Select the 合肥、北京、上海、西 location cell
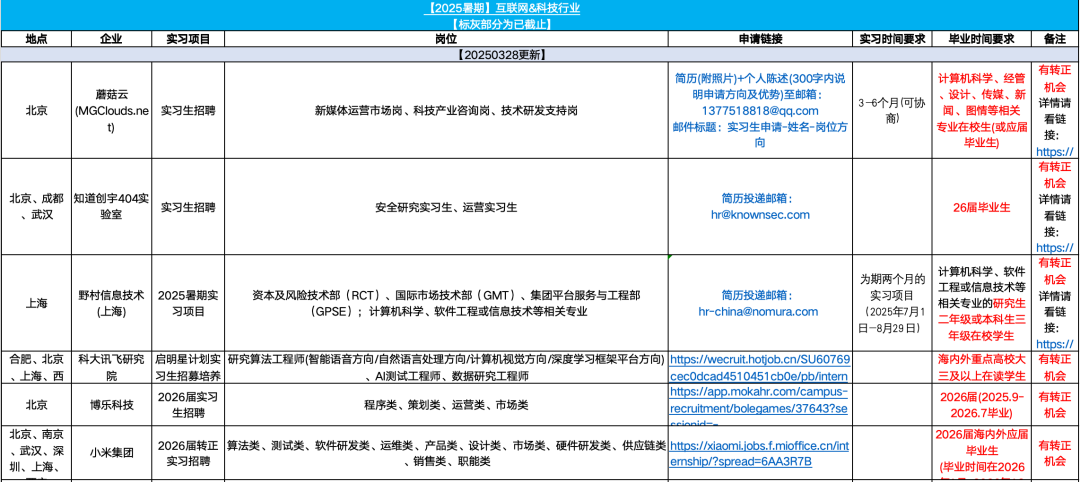1080x482 pixels. tap(36, 367)
